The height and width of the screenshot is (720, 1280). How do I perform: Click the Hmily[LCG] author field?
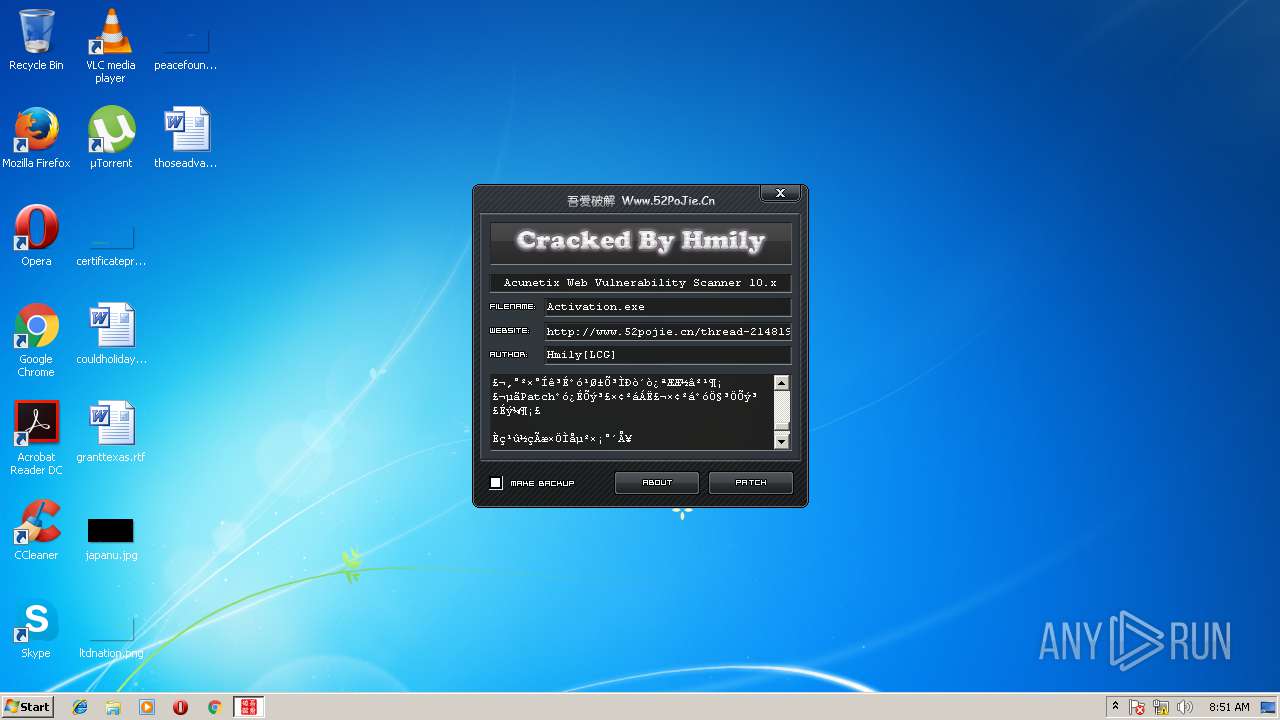click(x=667, y=355)
